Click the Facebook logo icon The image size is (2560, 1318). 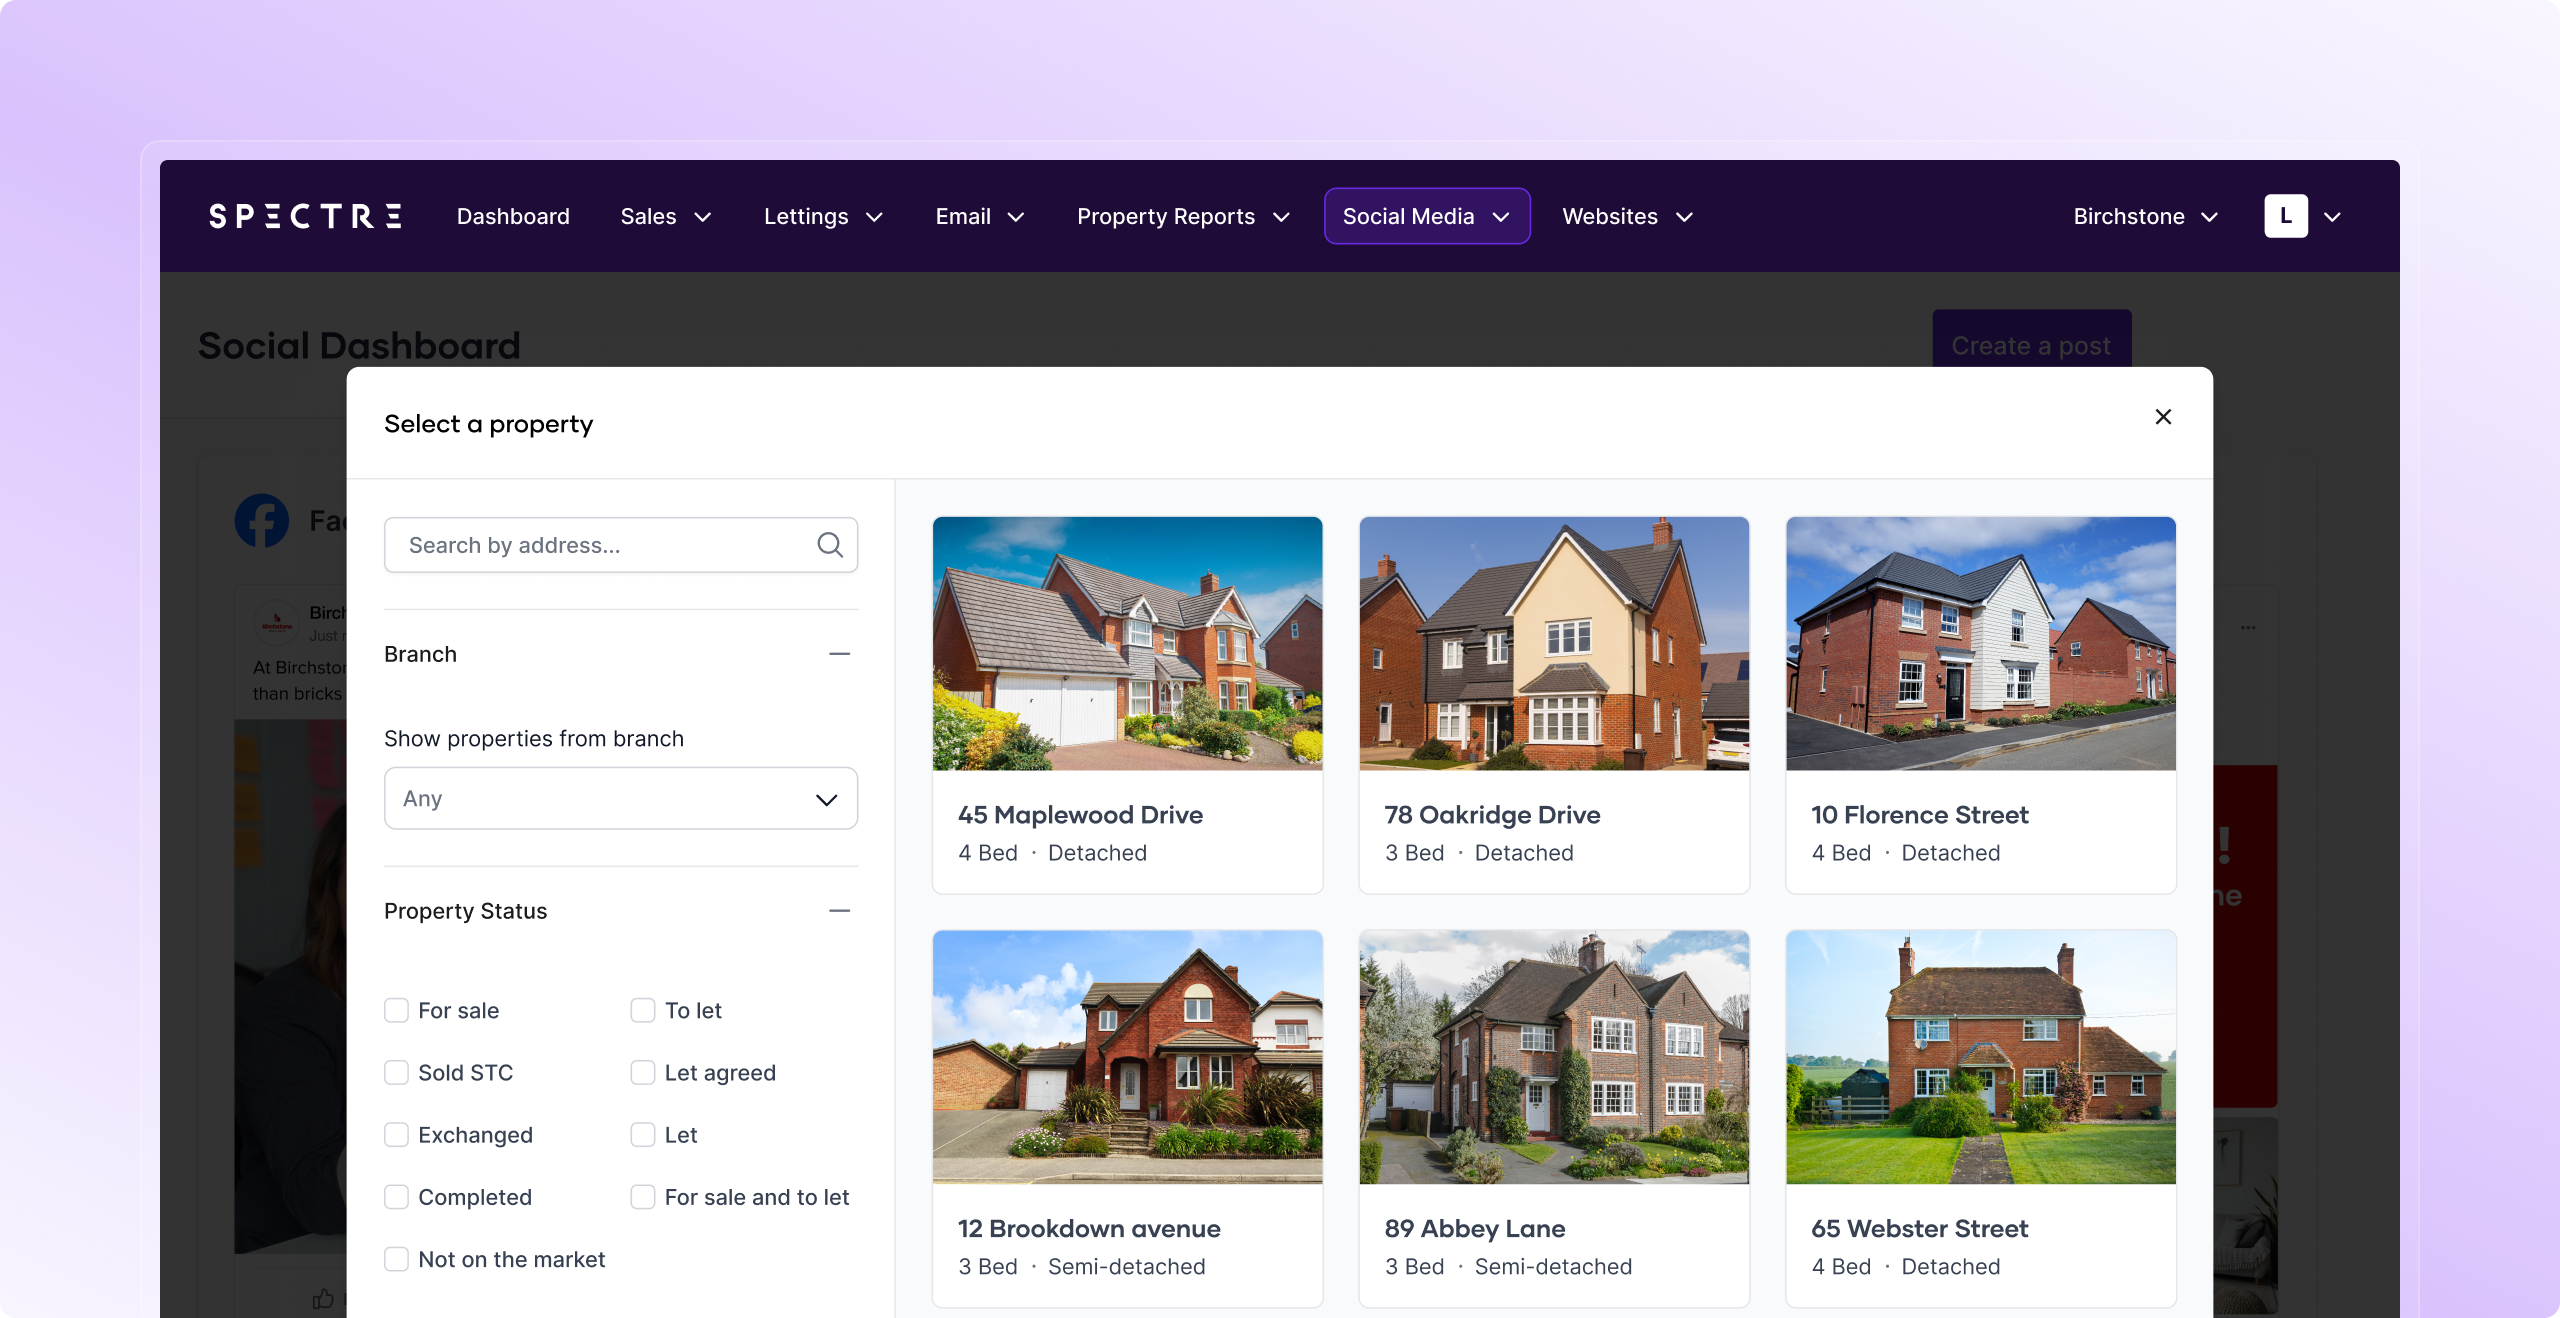point(262,520)
